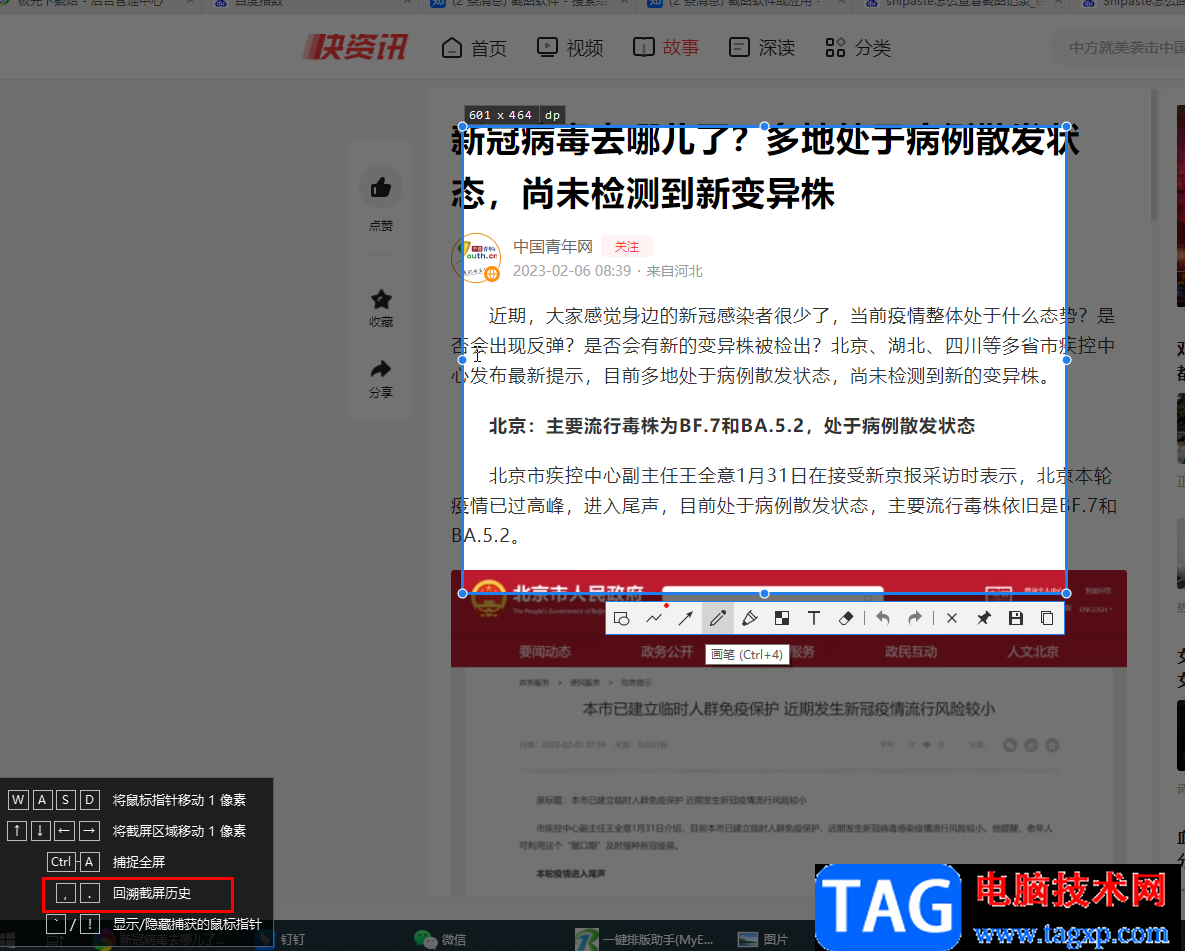1185x951 pixels.
Task: Open the 首页 home nav item
Action: tap(474, 48)
